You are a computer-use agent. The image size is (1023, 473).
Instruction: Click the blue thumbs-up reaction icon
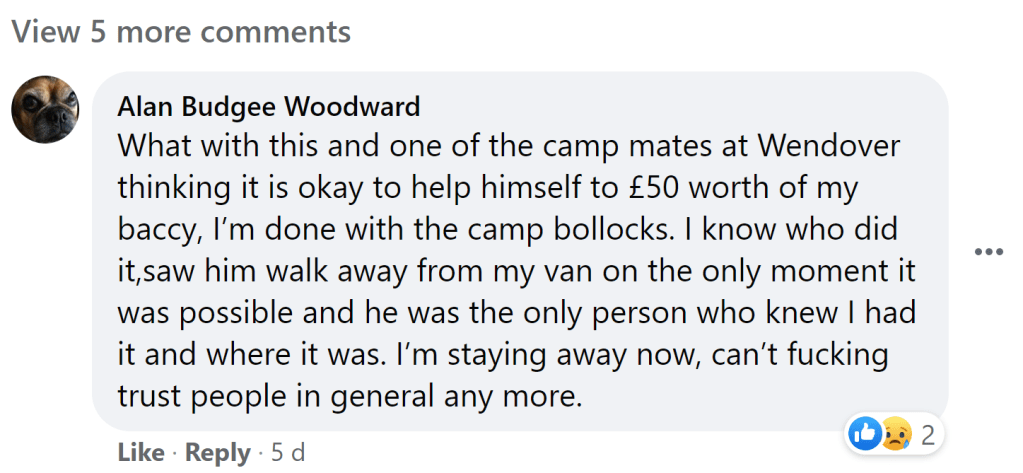863,434
